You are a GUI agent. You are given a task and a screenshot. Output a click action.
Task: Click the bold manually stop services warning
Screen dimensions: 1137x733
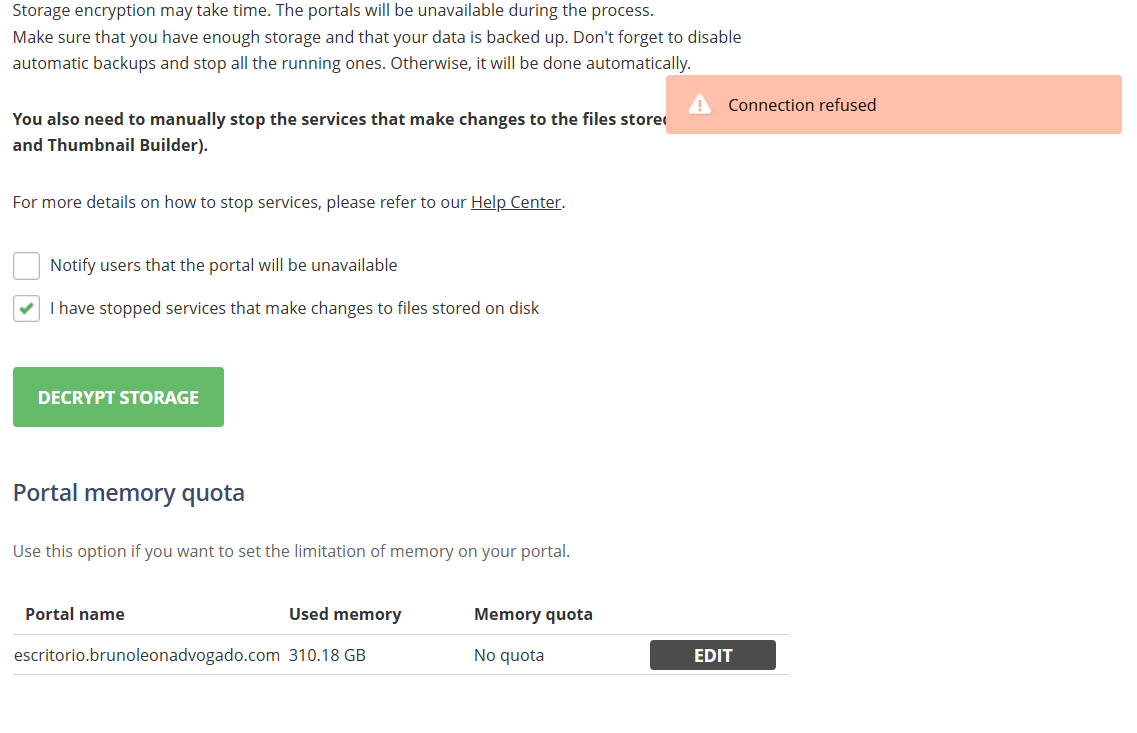[340, 120]
